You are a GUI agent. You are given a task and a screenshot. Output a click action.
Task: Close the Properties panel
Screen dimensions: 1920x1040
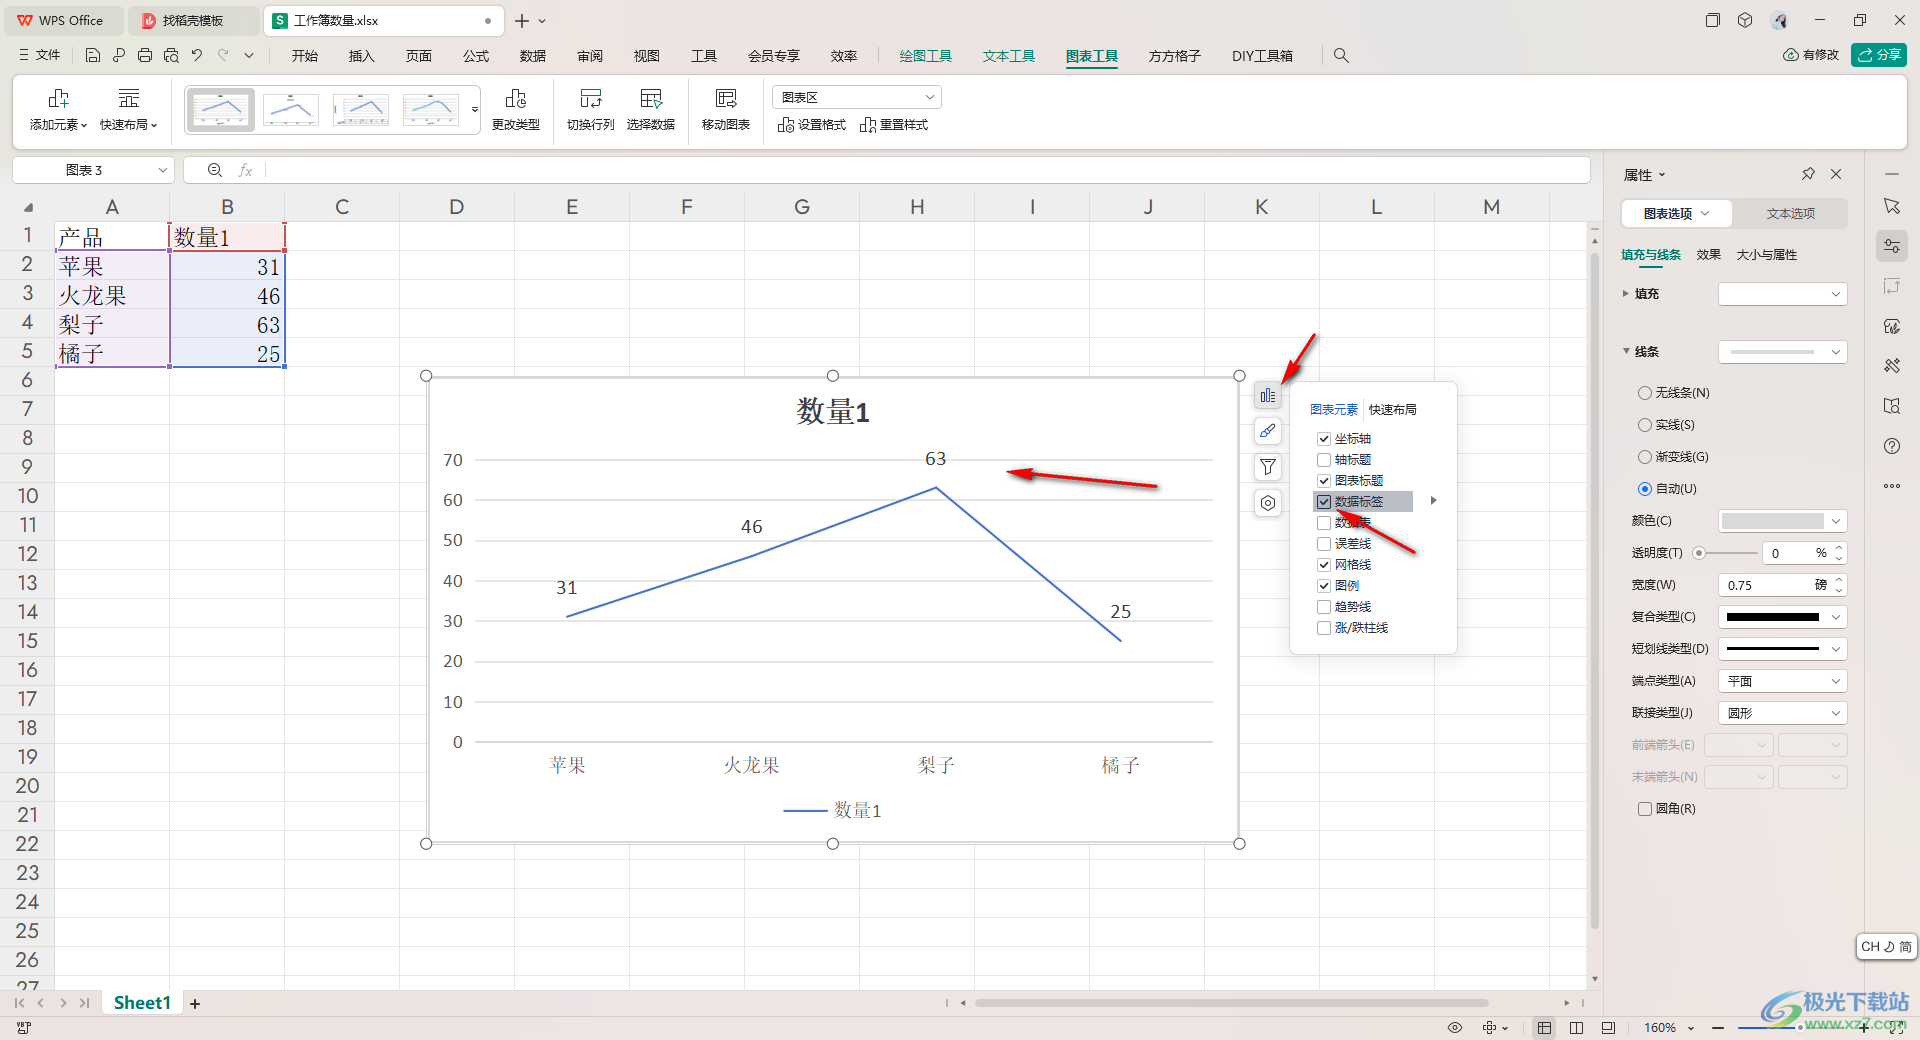(1836, 174)
